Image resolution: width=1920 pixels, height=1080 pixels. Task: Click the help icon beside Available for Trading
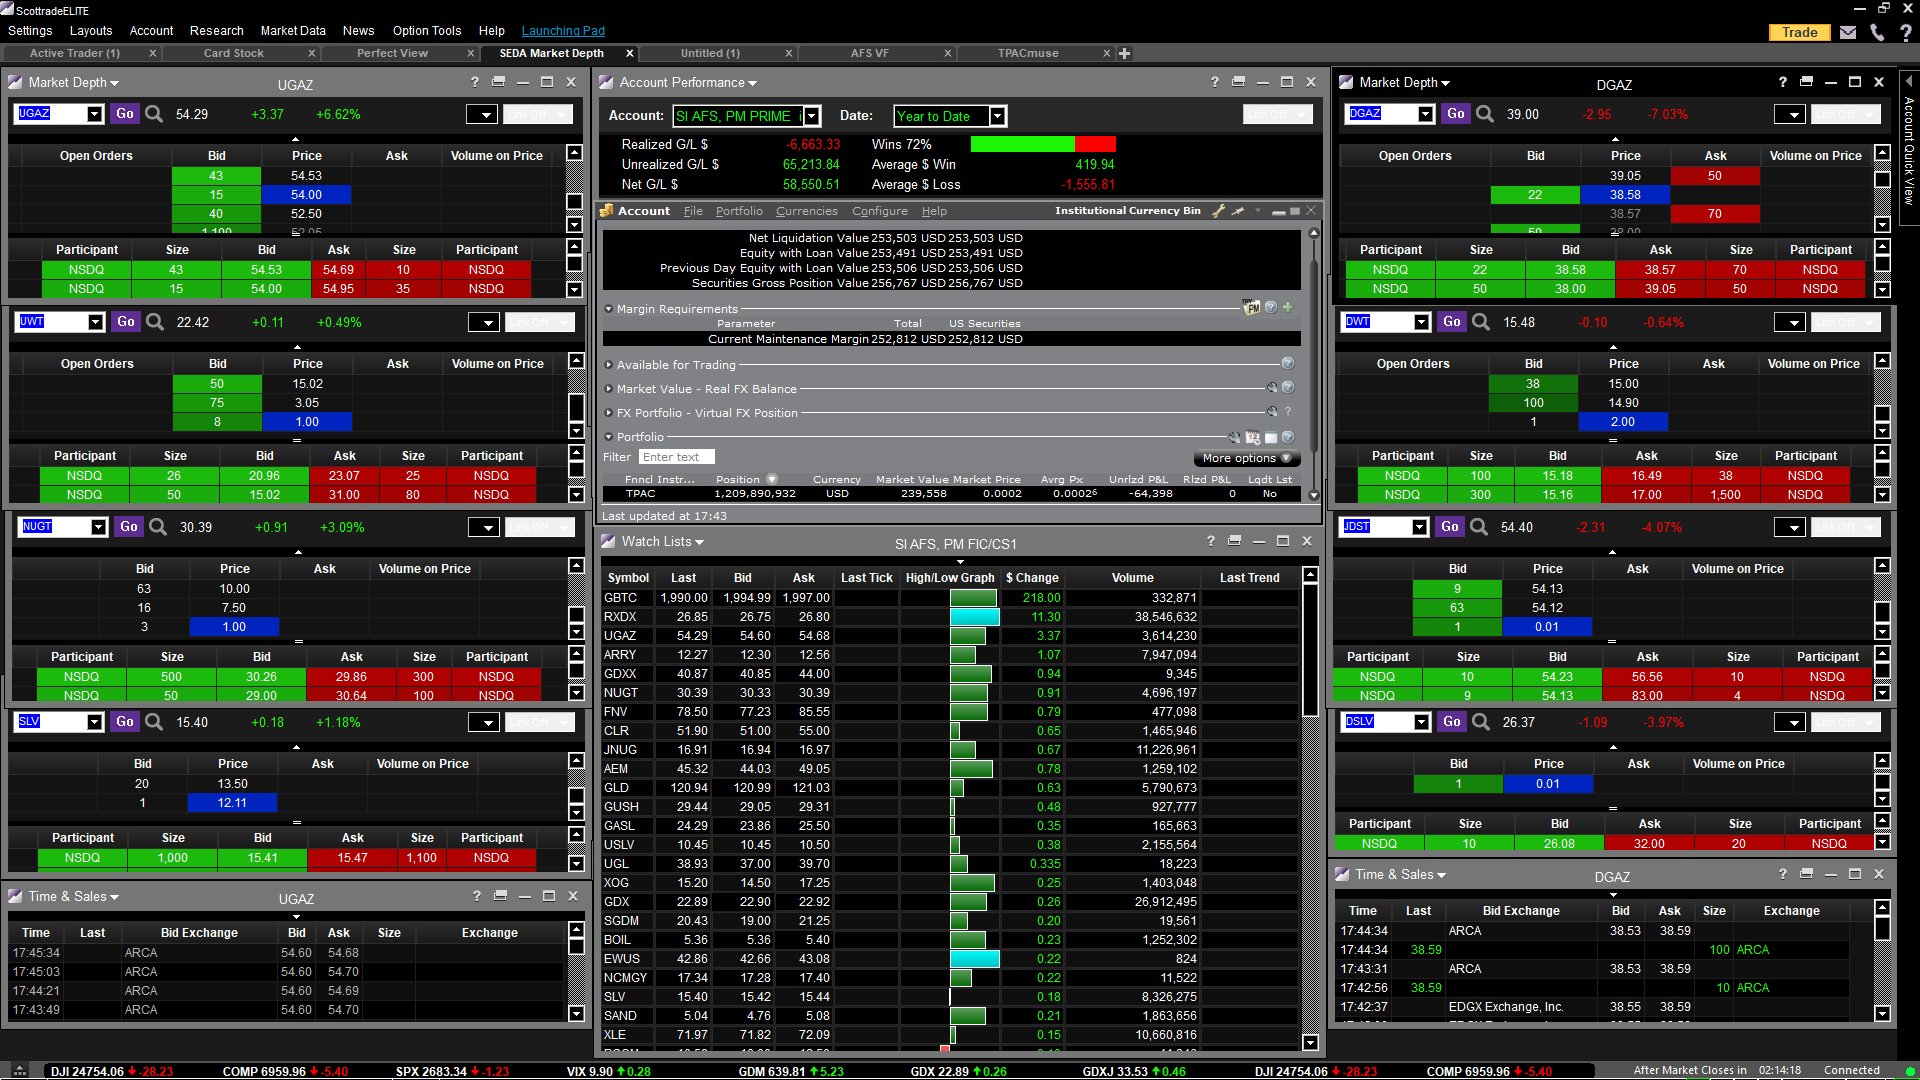[x=1288, y=364]
